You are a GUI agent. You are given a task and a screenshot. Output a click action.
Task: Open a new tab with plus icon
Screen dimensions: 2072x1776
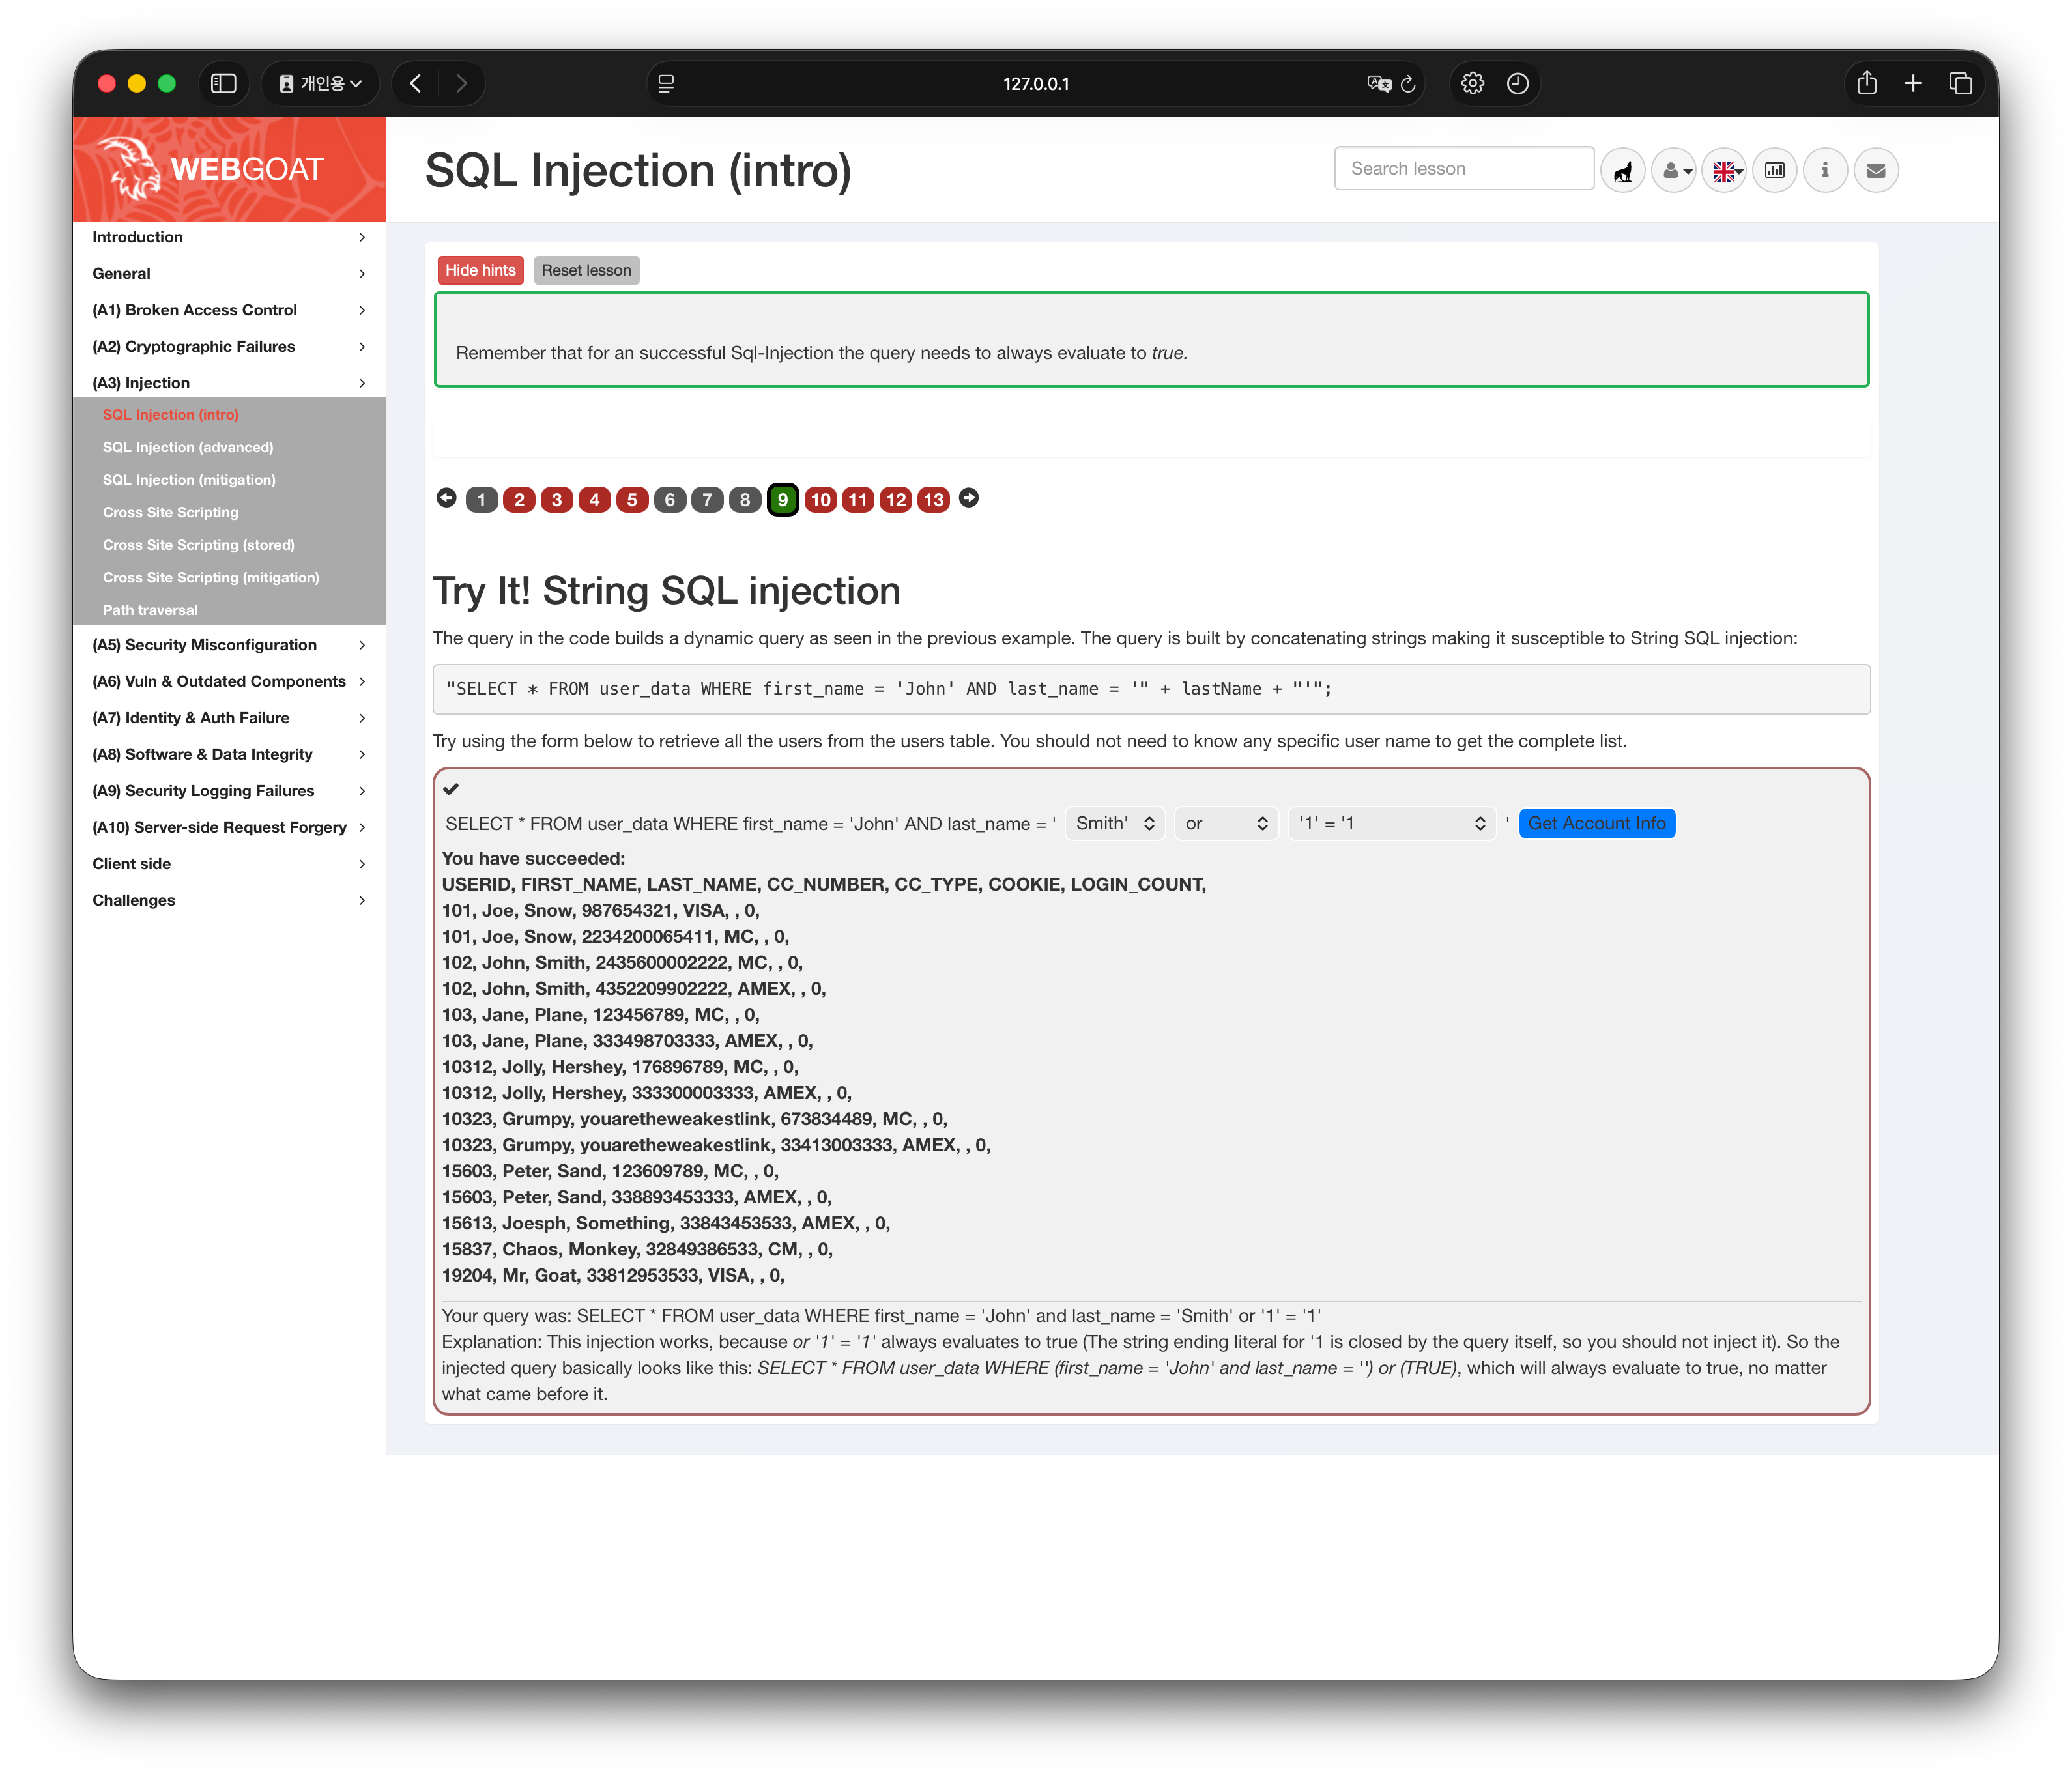coord(1912,83)
